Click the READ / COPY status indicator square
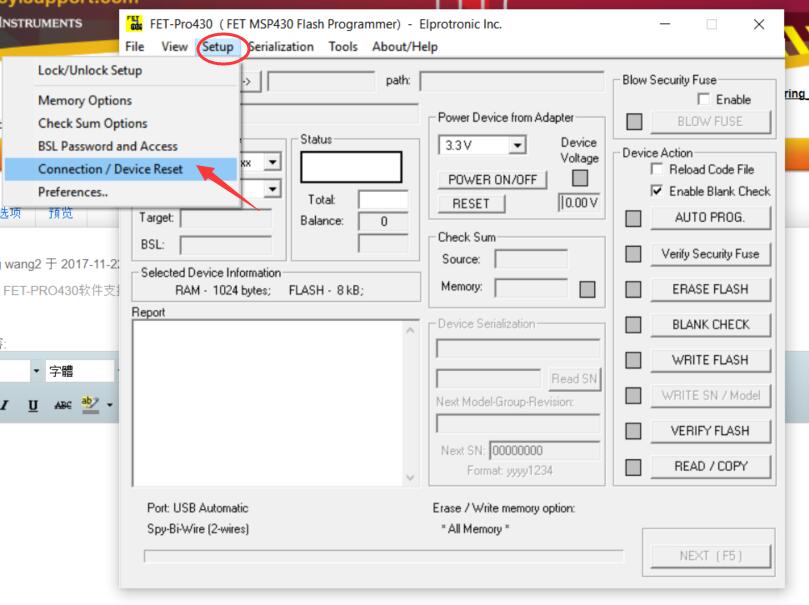Viewport: 809px width, 605px height. (x=633, y=467)
